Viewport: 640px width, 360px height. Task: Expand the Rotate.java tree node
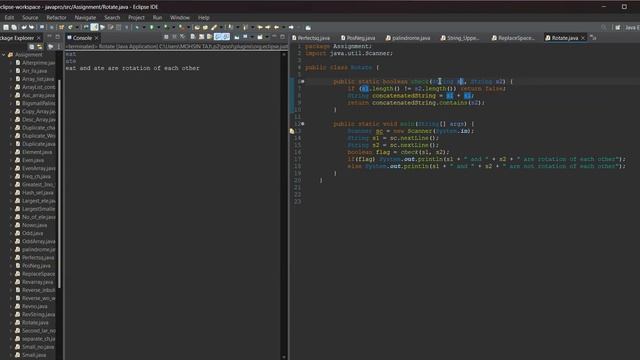[11, 323]
